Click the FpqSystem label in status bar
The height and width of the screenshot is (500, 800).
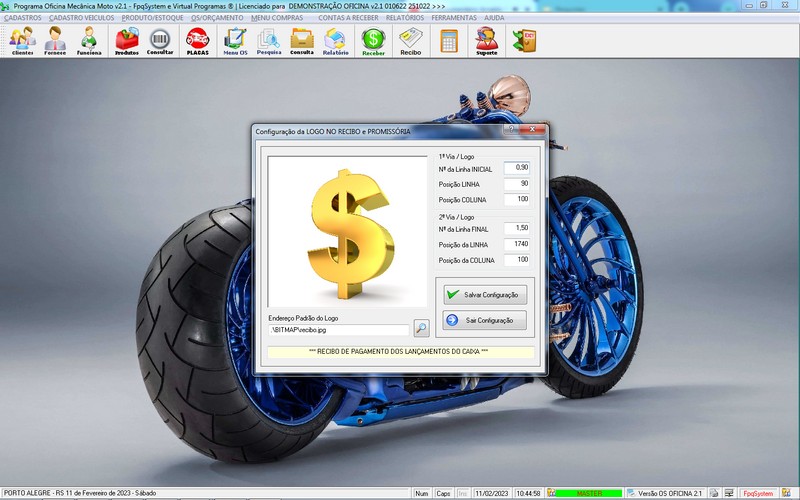pyautogui.click(x=758, y=493)
